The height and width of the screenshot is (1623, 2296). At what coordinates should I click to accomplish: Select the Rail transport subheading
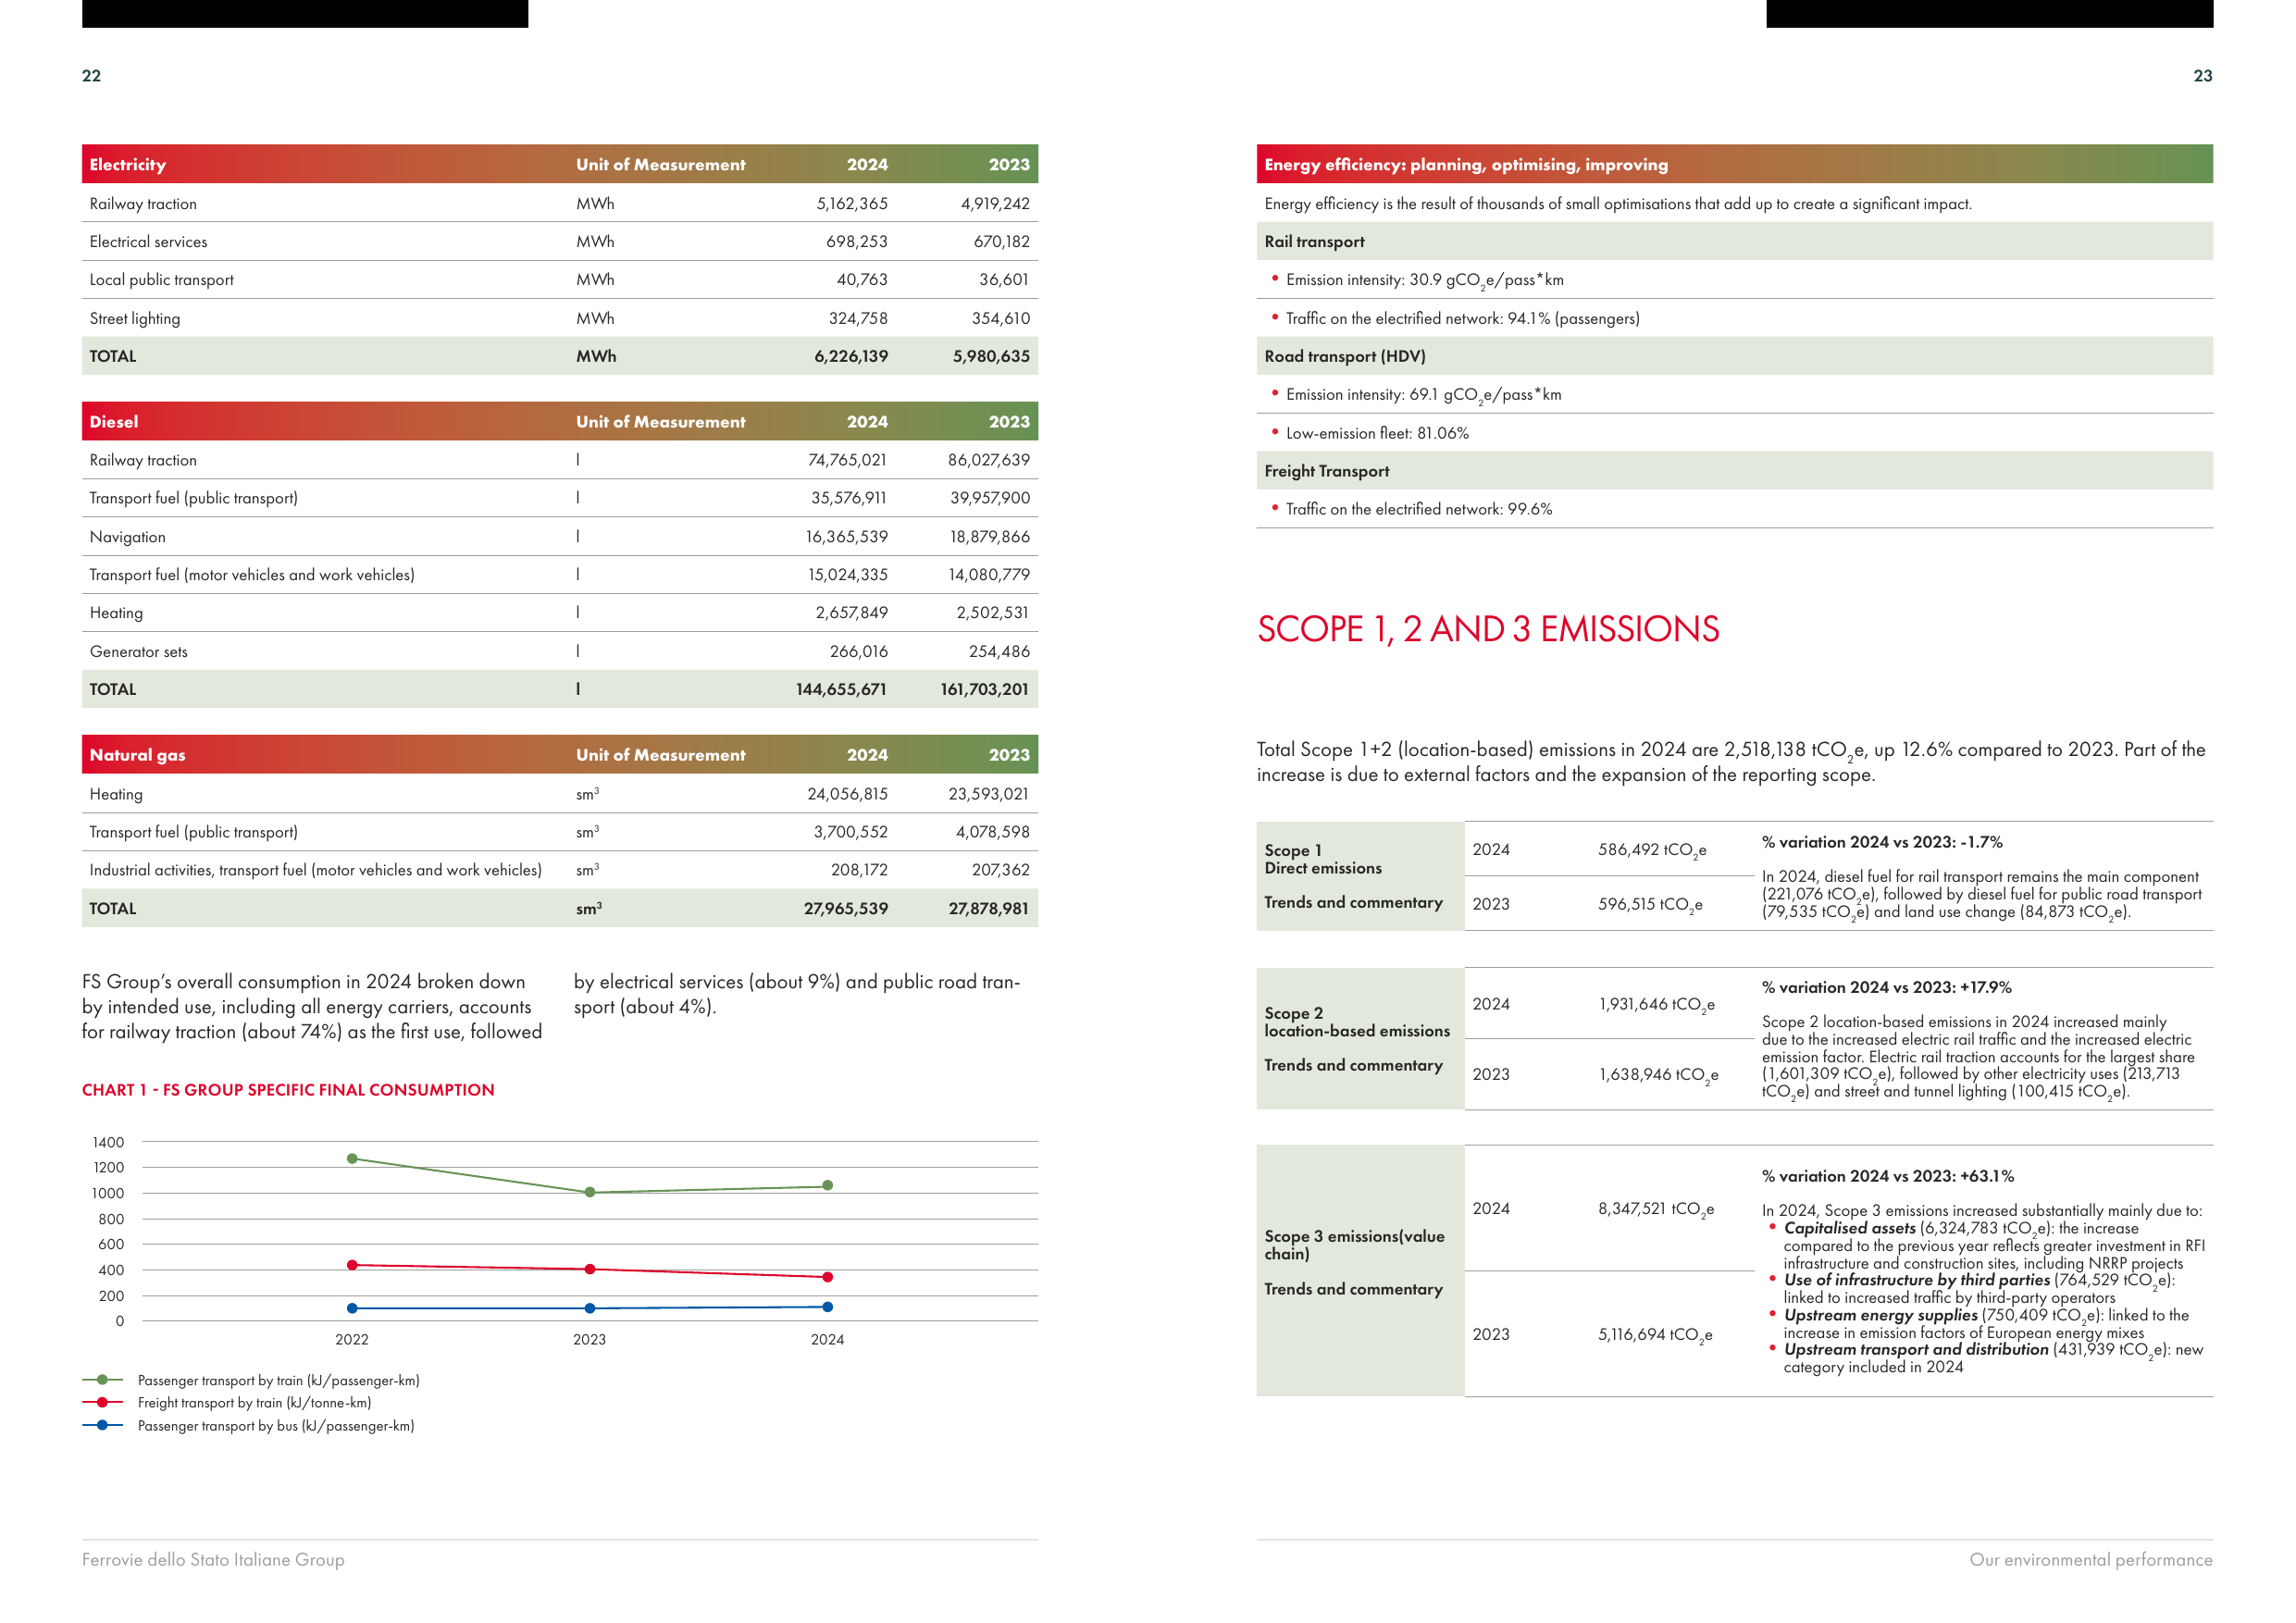tap(1314, 241)
